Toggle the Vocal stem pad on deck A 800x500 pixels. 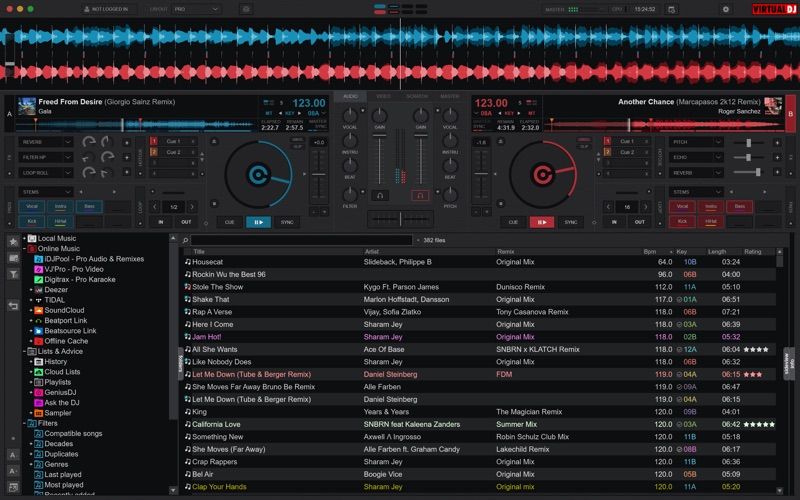[32, 207]
